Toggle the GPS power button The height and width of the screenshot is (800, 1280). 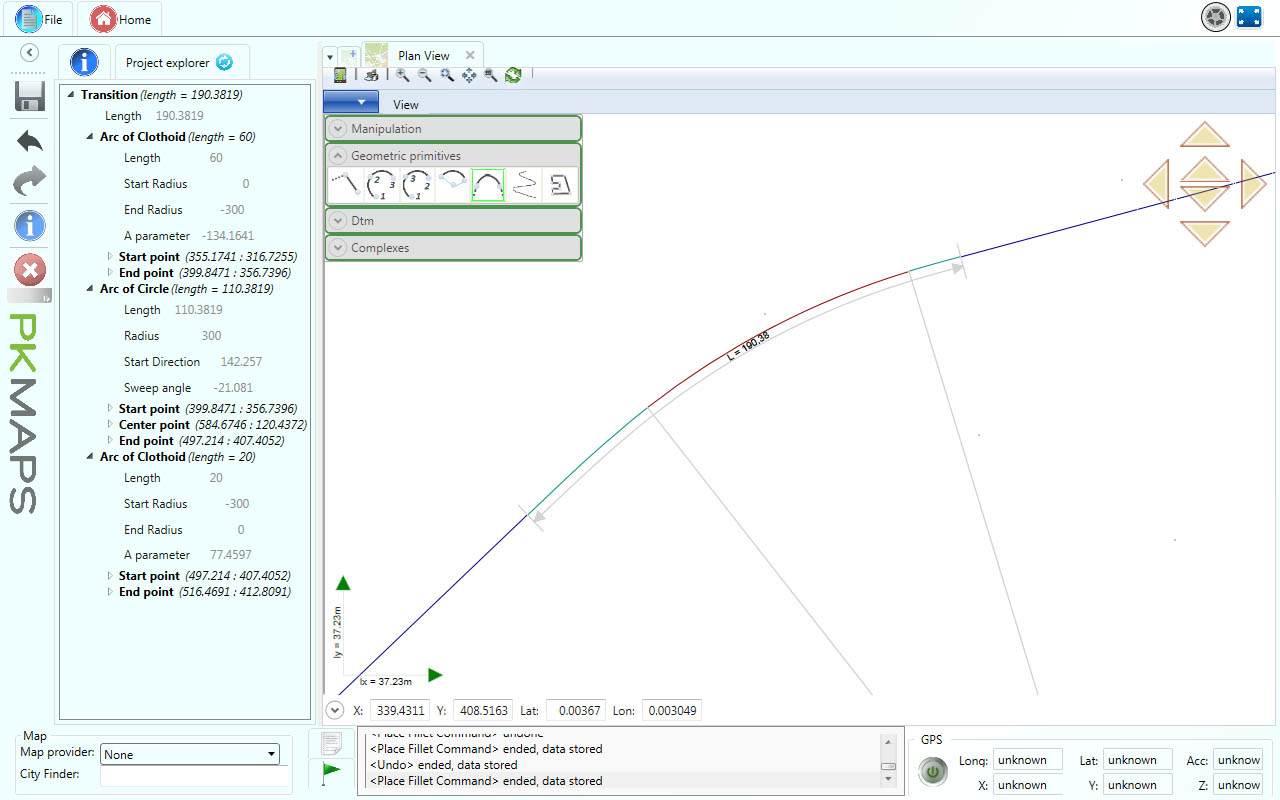[933, 772]
